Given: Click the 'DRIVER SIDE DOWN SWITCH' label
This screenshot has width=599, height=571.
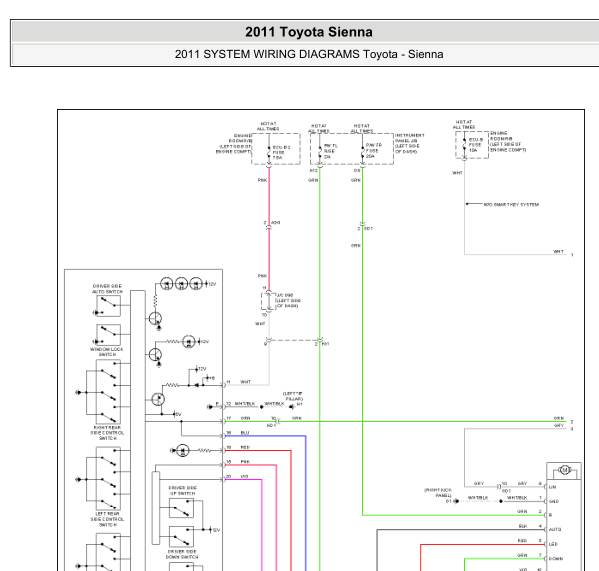Looking at the screenshot, I should 182,555.
